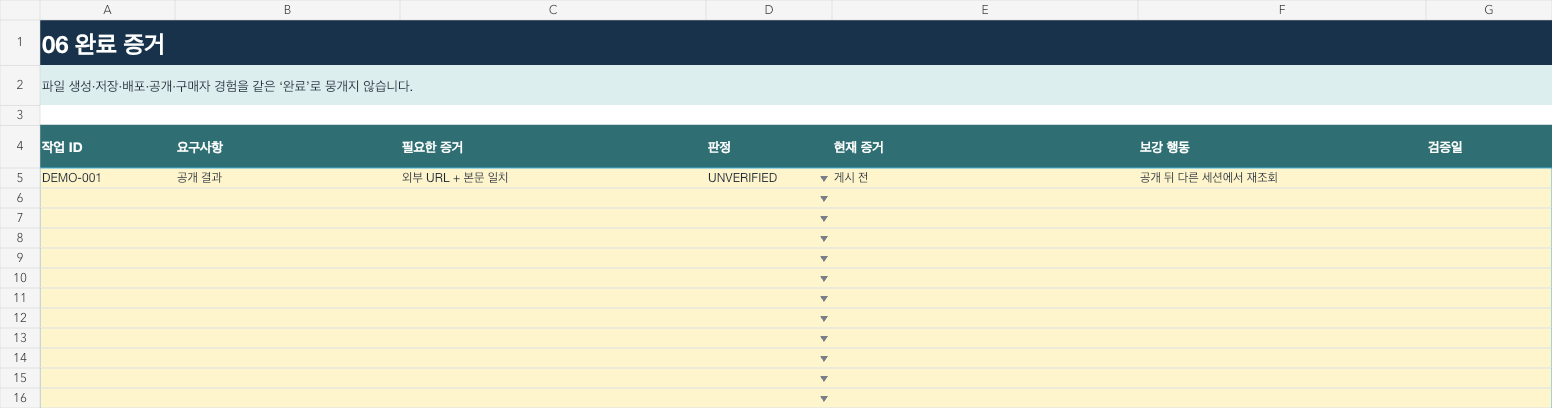Click the description cell starting '파일 생성·저장·배포'
Screen dimensions: 1552x408
point(796,85)
